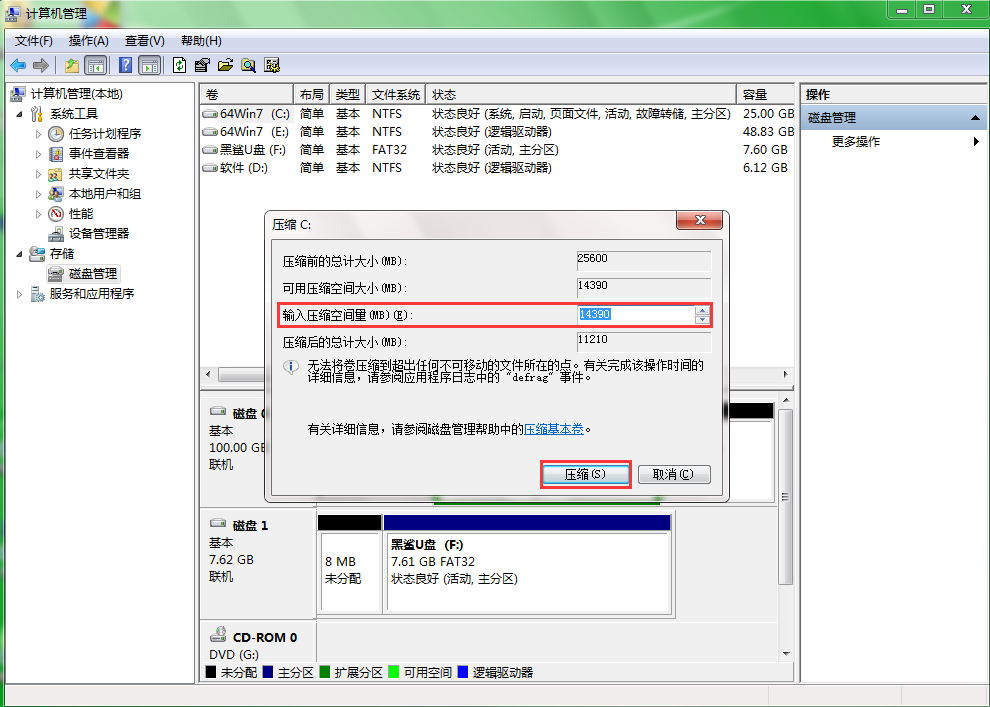Viewport: 990px width, 707px height.
Task: Open the 查看(V) menu
Action: click(144, 40)
